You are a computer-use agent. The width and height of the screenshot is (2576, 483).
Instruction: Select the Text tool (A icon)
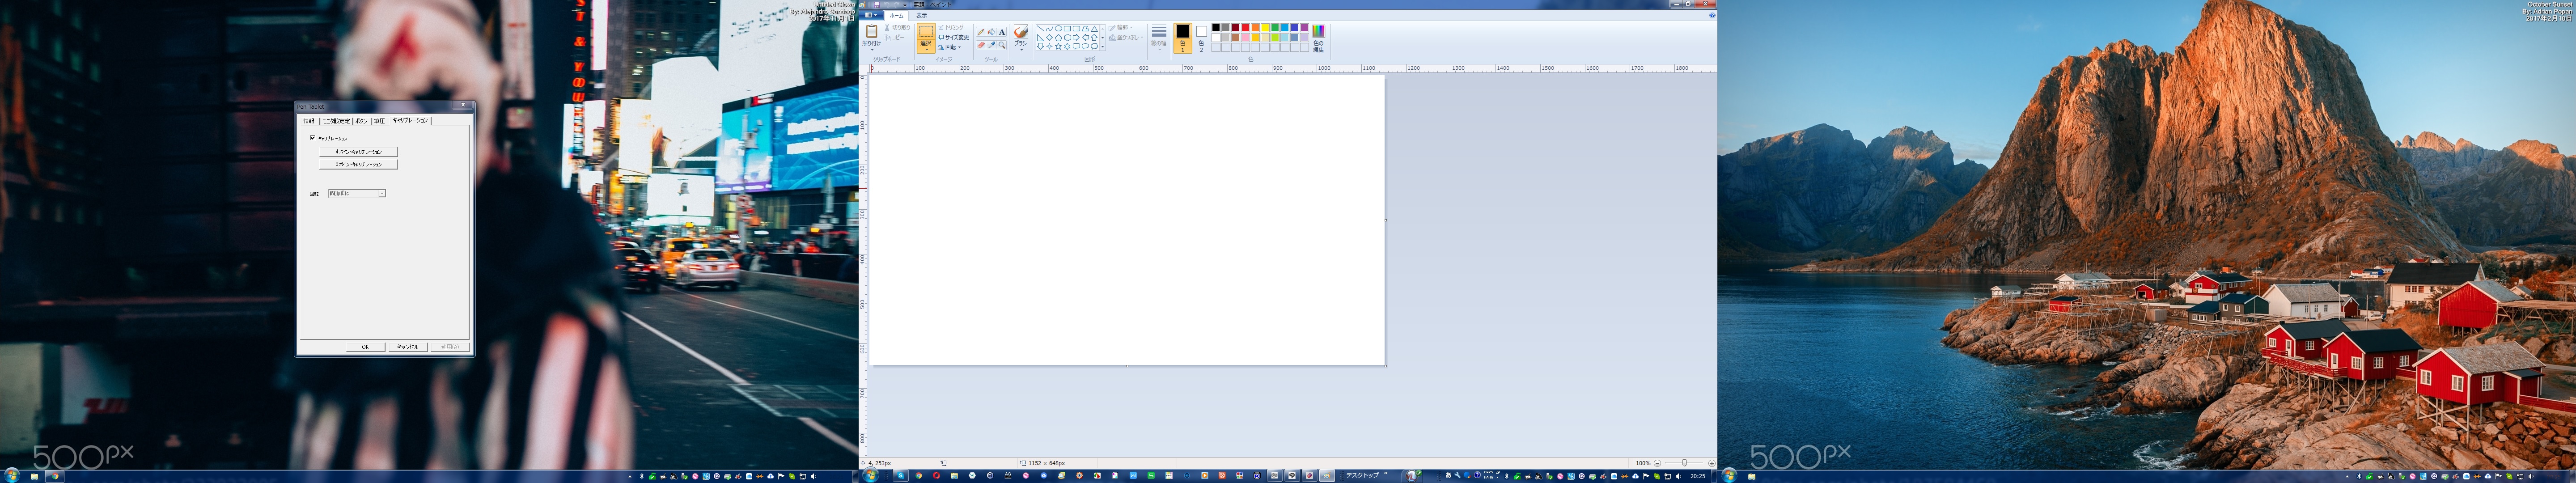click(1002, 32)
